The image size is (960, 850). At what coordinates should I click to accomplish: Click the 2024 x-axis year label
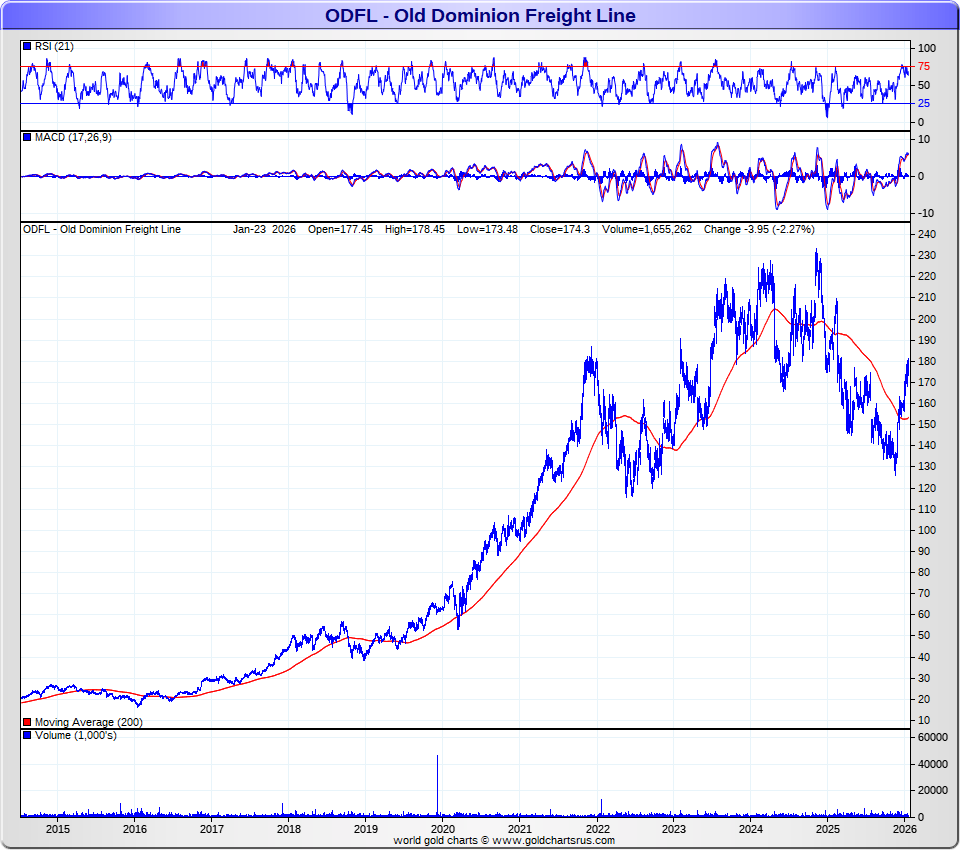tap(751, 829)
